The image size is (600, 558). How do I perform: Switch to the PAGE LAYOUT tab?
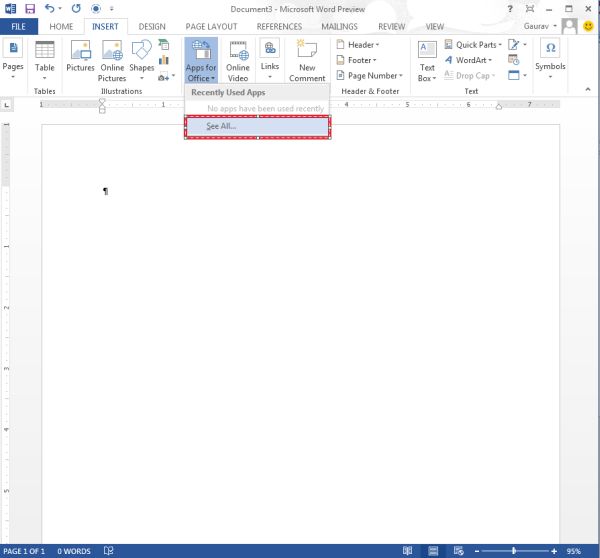[x=211, y=26]
